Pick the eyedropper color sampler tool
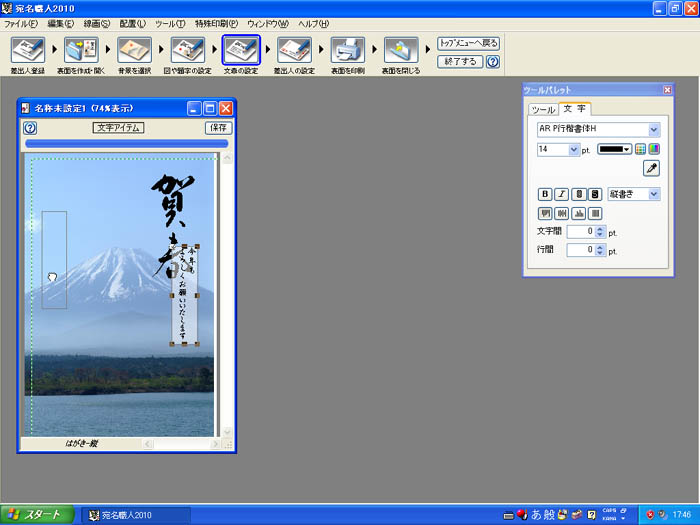700x525 pixels. (x=651, y=168)
